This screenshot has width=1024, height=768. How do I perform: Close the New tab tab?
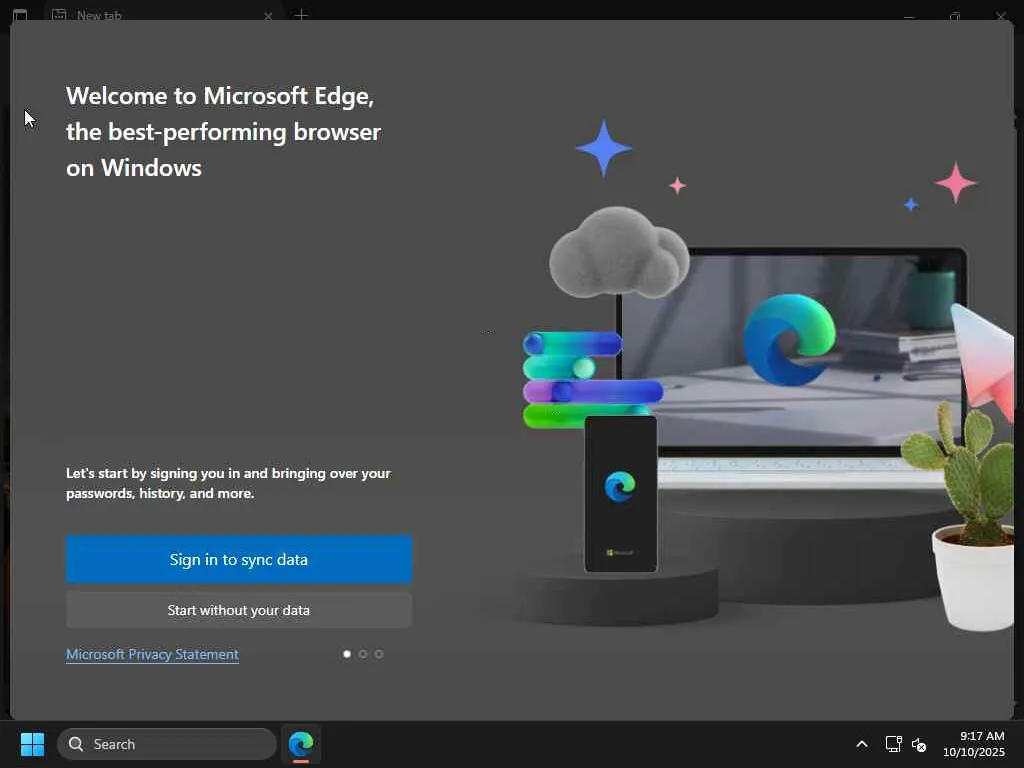[x=268, y=16]
